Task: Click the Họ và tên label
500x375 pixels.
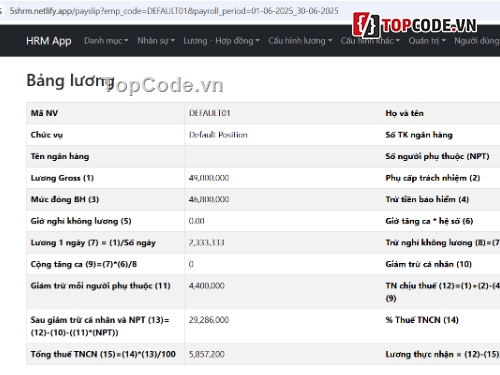Action: tap(404, 113)
